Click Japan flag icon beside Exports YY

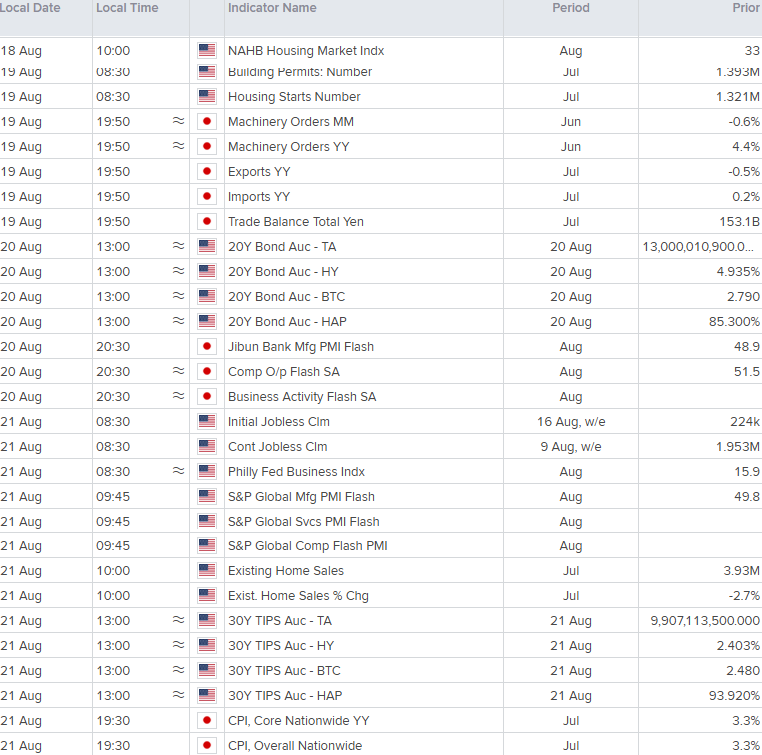coord(207,172)
